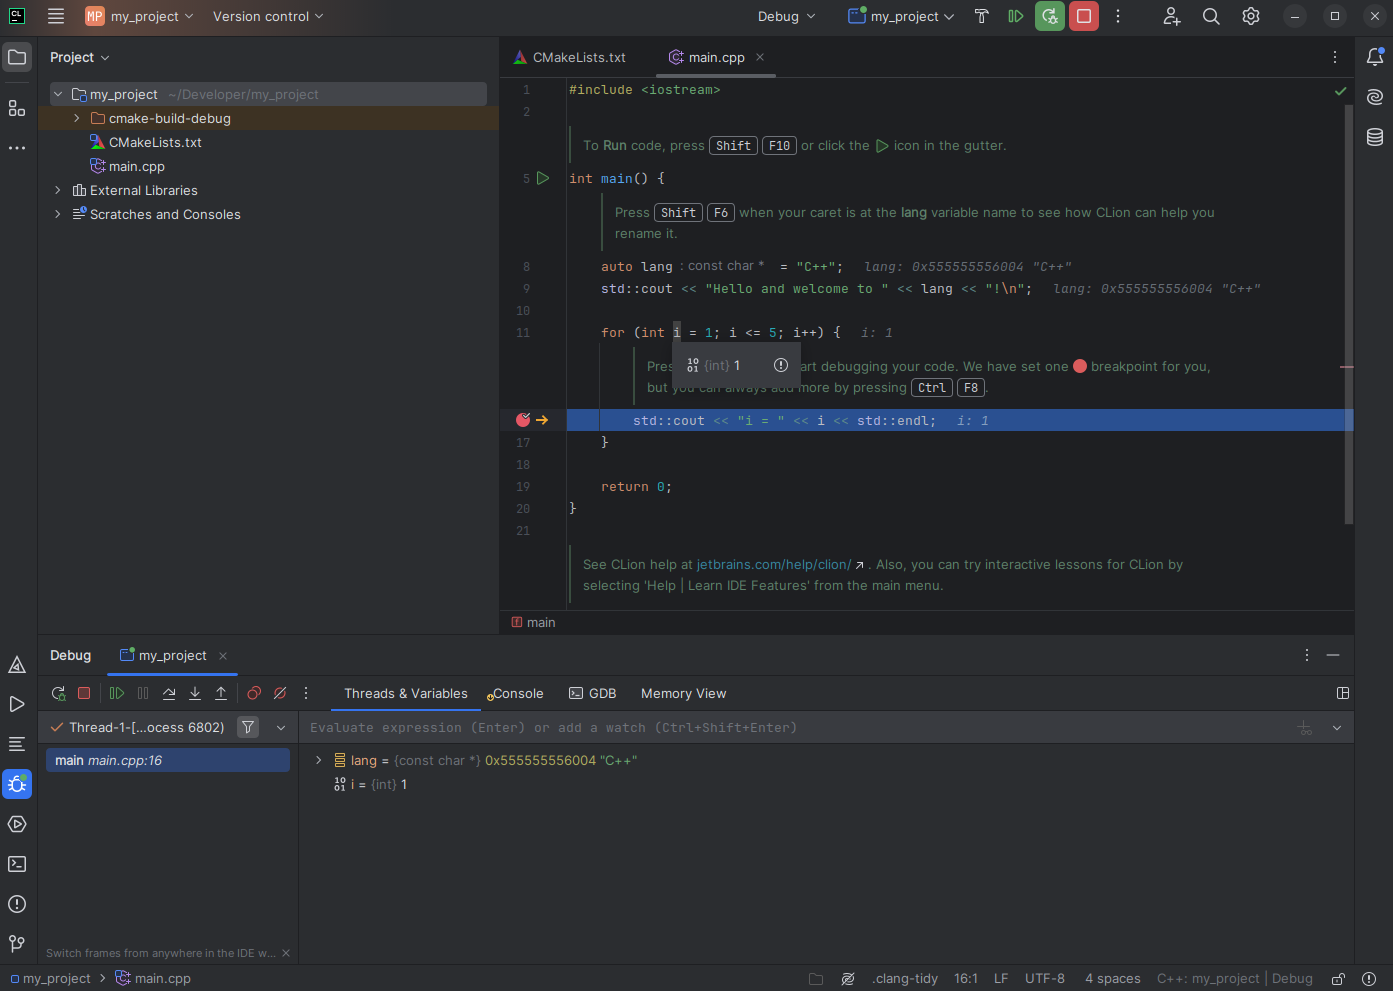Open Code With Me icon
Image resolution: width=1393 pixels, height=991 pixels.
click(1172, 16)
